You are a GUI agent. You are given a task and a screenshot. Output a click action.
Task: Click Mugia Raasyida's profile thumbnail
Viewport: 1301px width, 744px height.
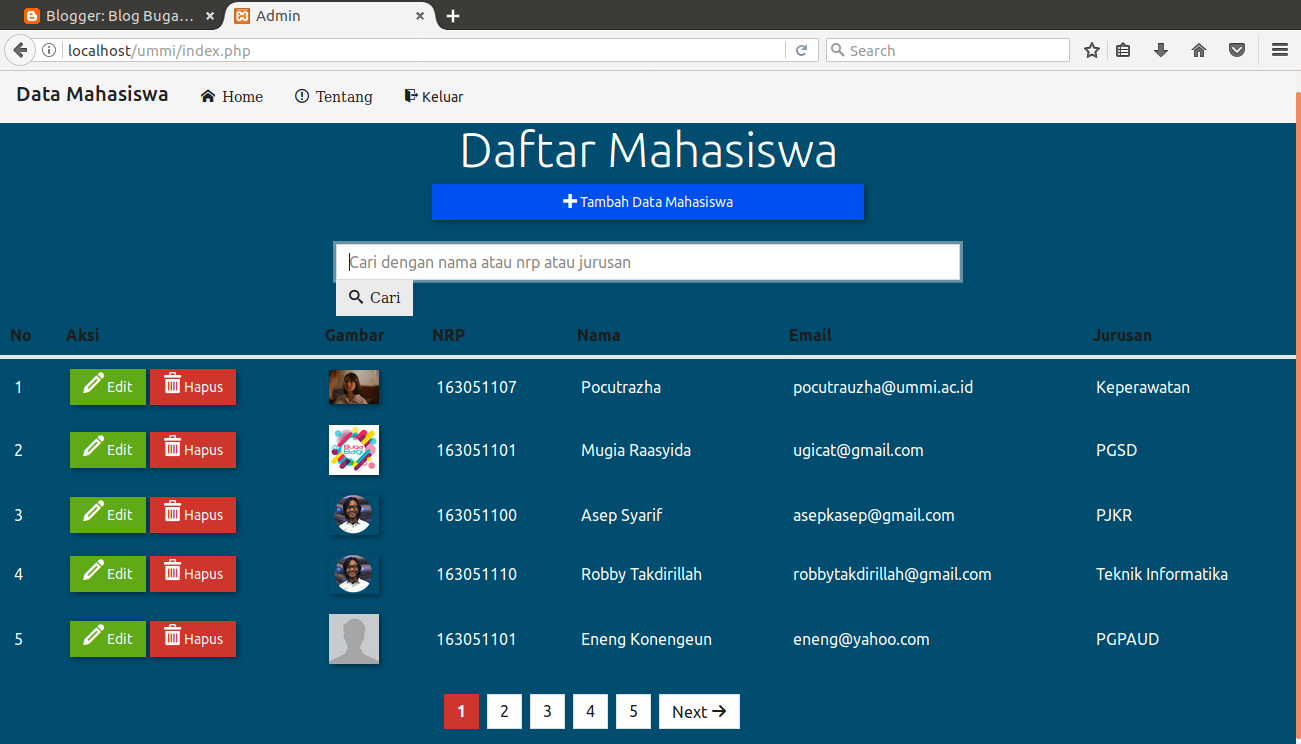pyautogui.click(x=353, y=450)
